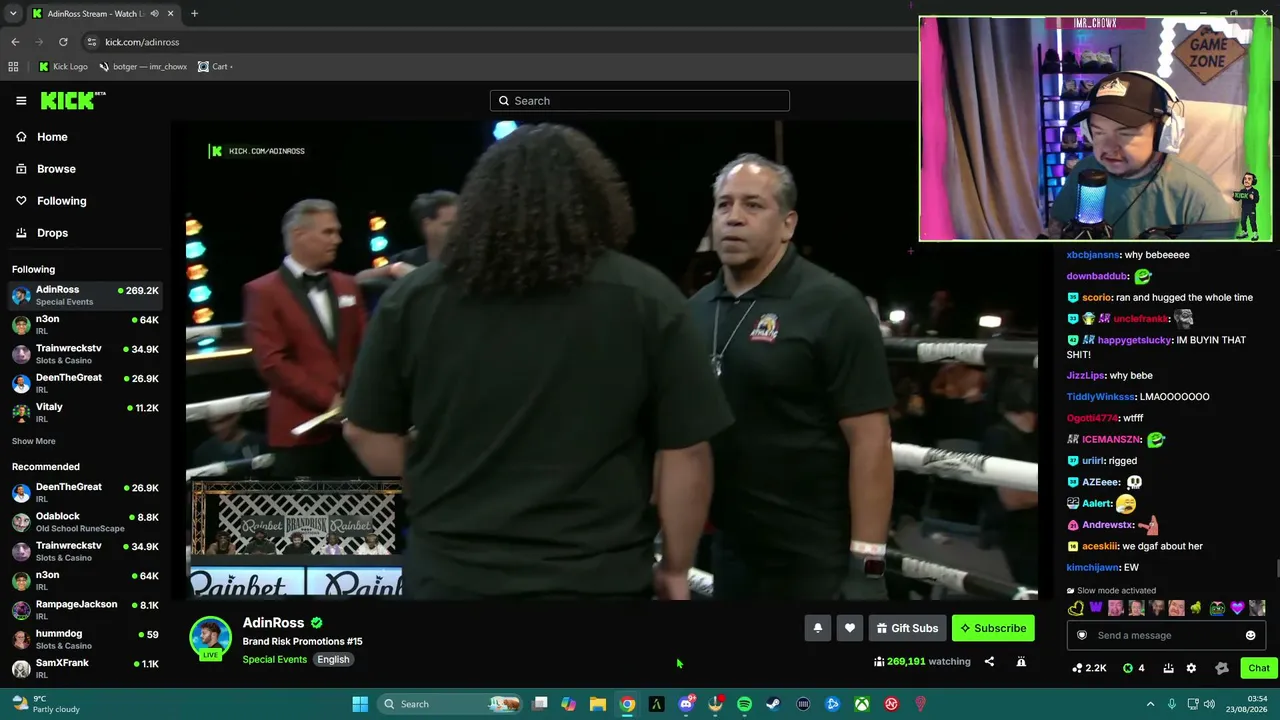
Task: Report the stream with the siren icon
Action: tap(1021, 661)
